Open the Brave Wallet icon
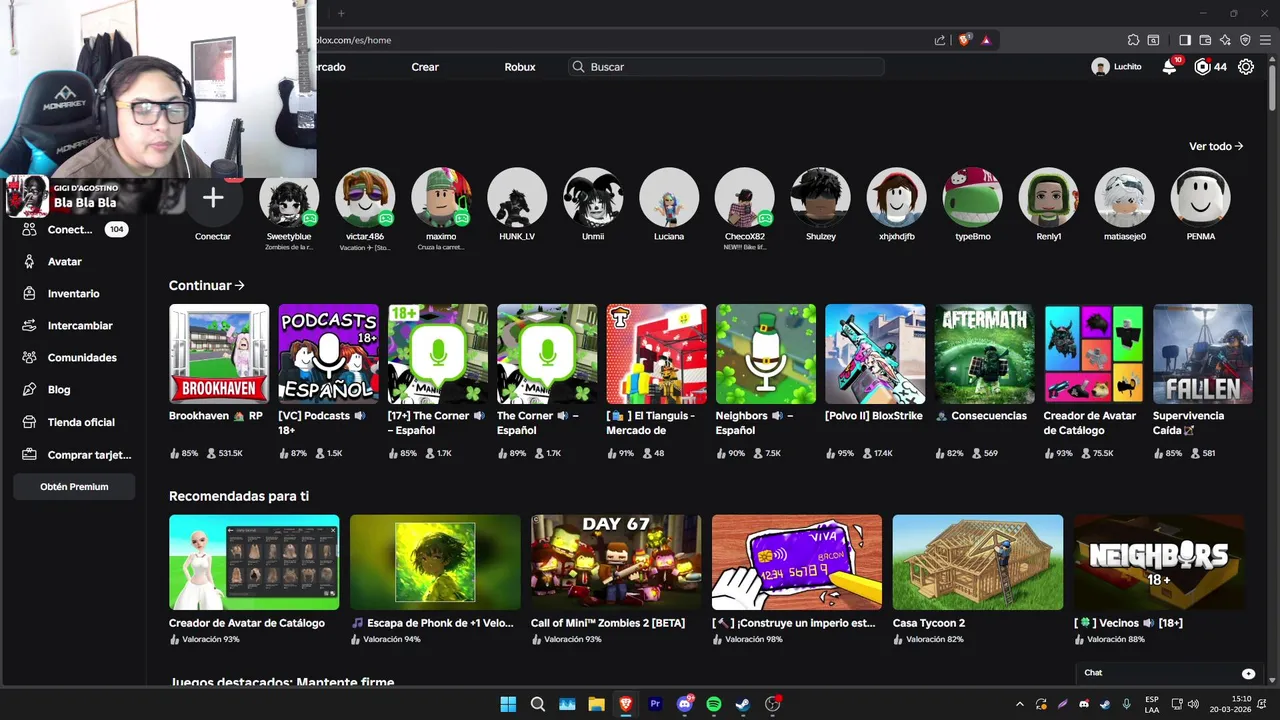Screen dimensions: 1280x720 (x=1205, y=40)
